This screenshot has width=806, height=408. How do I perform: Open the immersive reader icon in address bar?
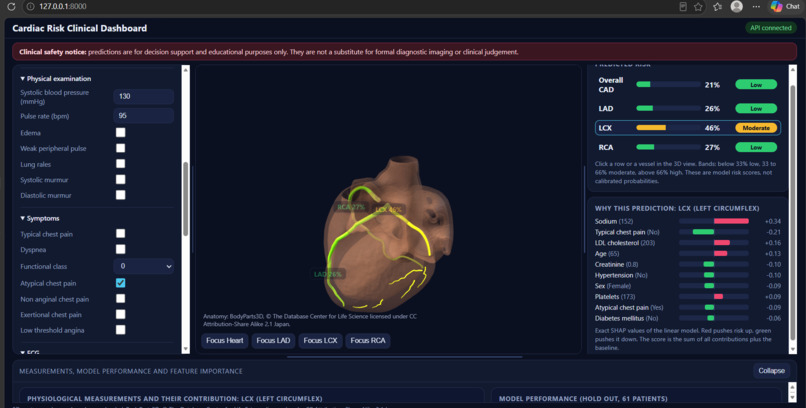pos(683,7)
